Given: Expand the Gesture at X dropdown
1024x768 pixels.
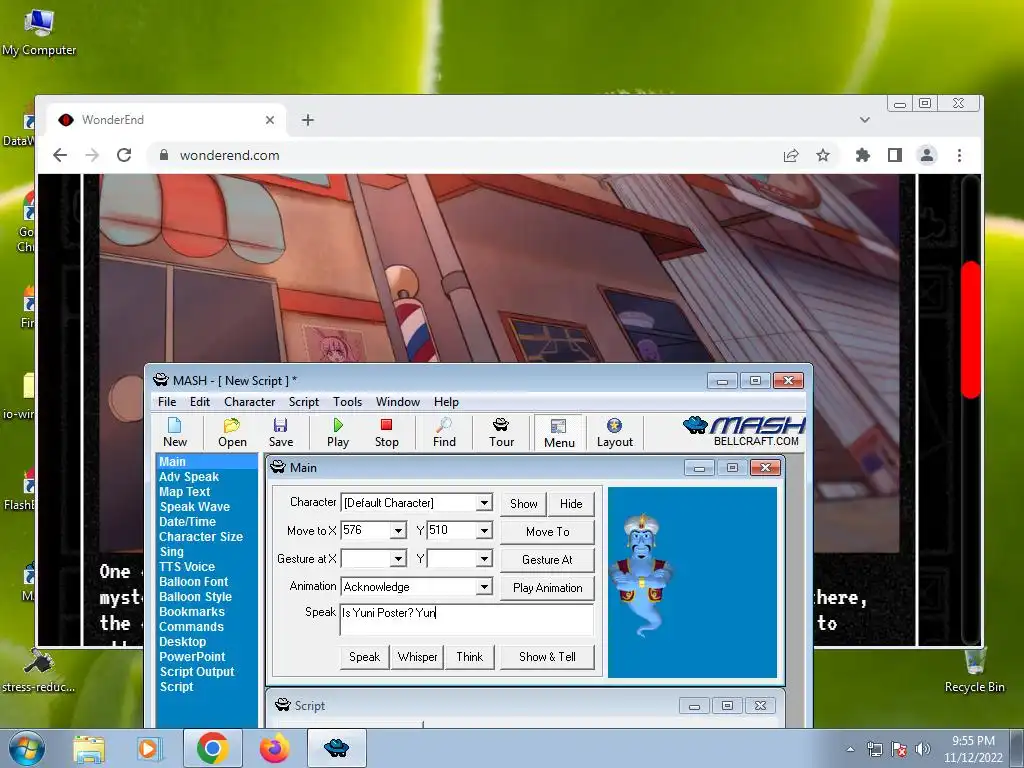Looking at the screenshot, I should (x=398, y=559).
